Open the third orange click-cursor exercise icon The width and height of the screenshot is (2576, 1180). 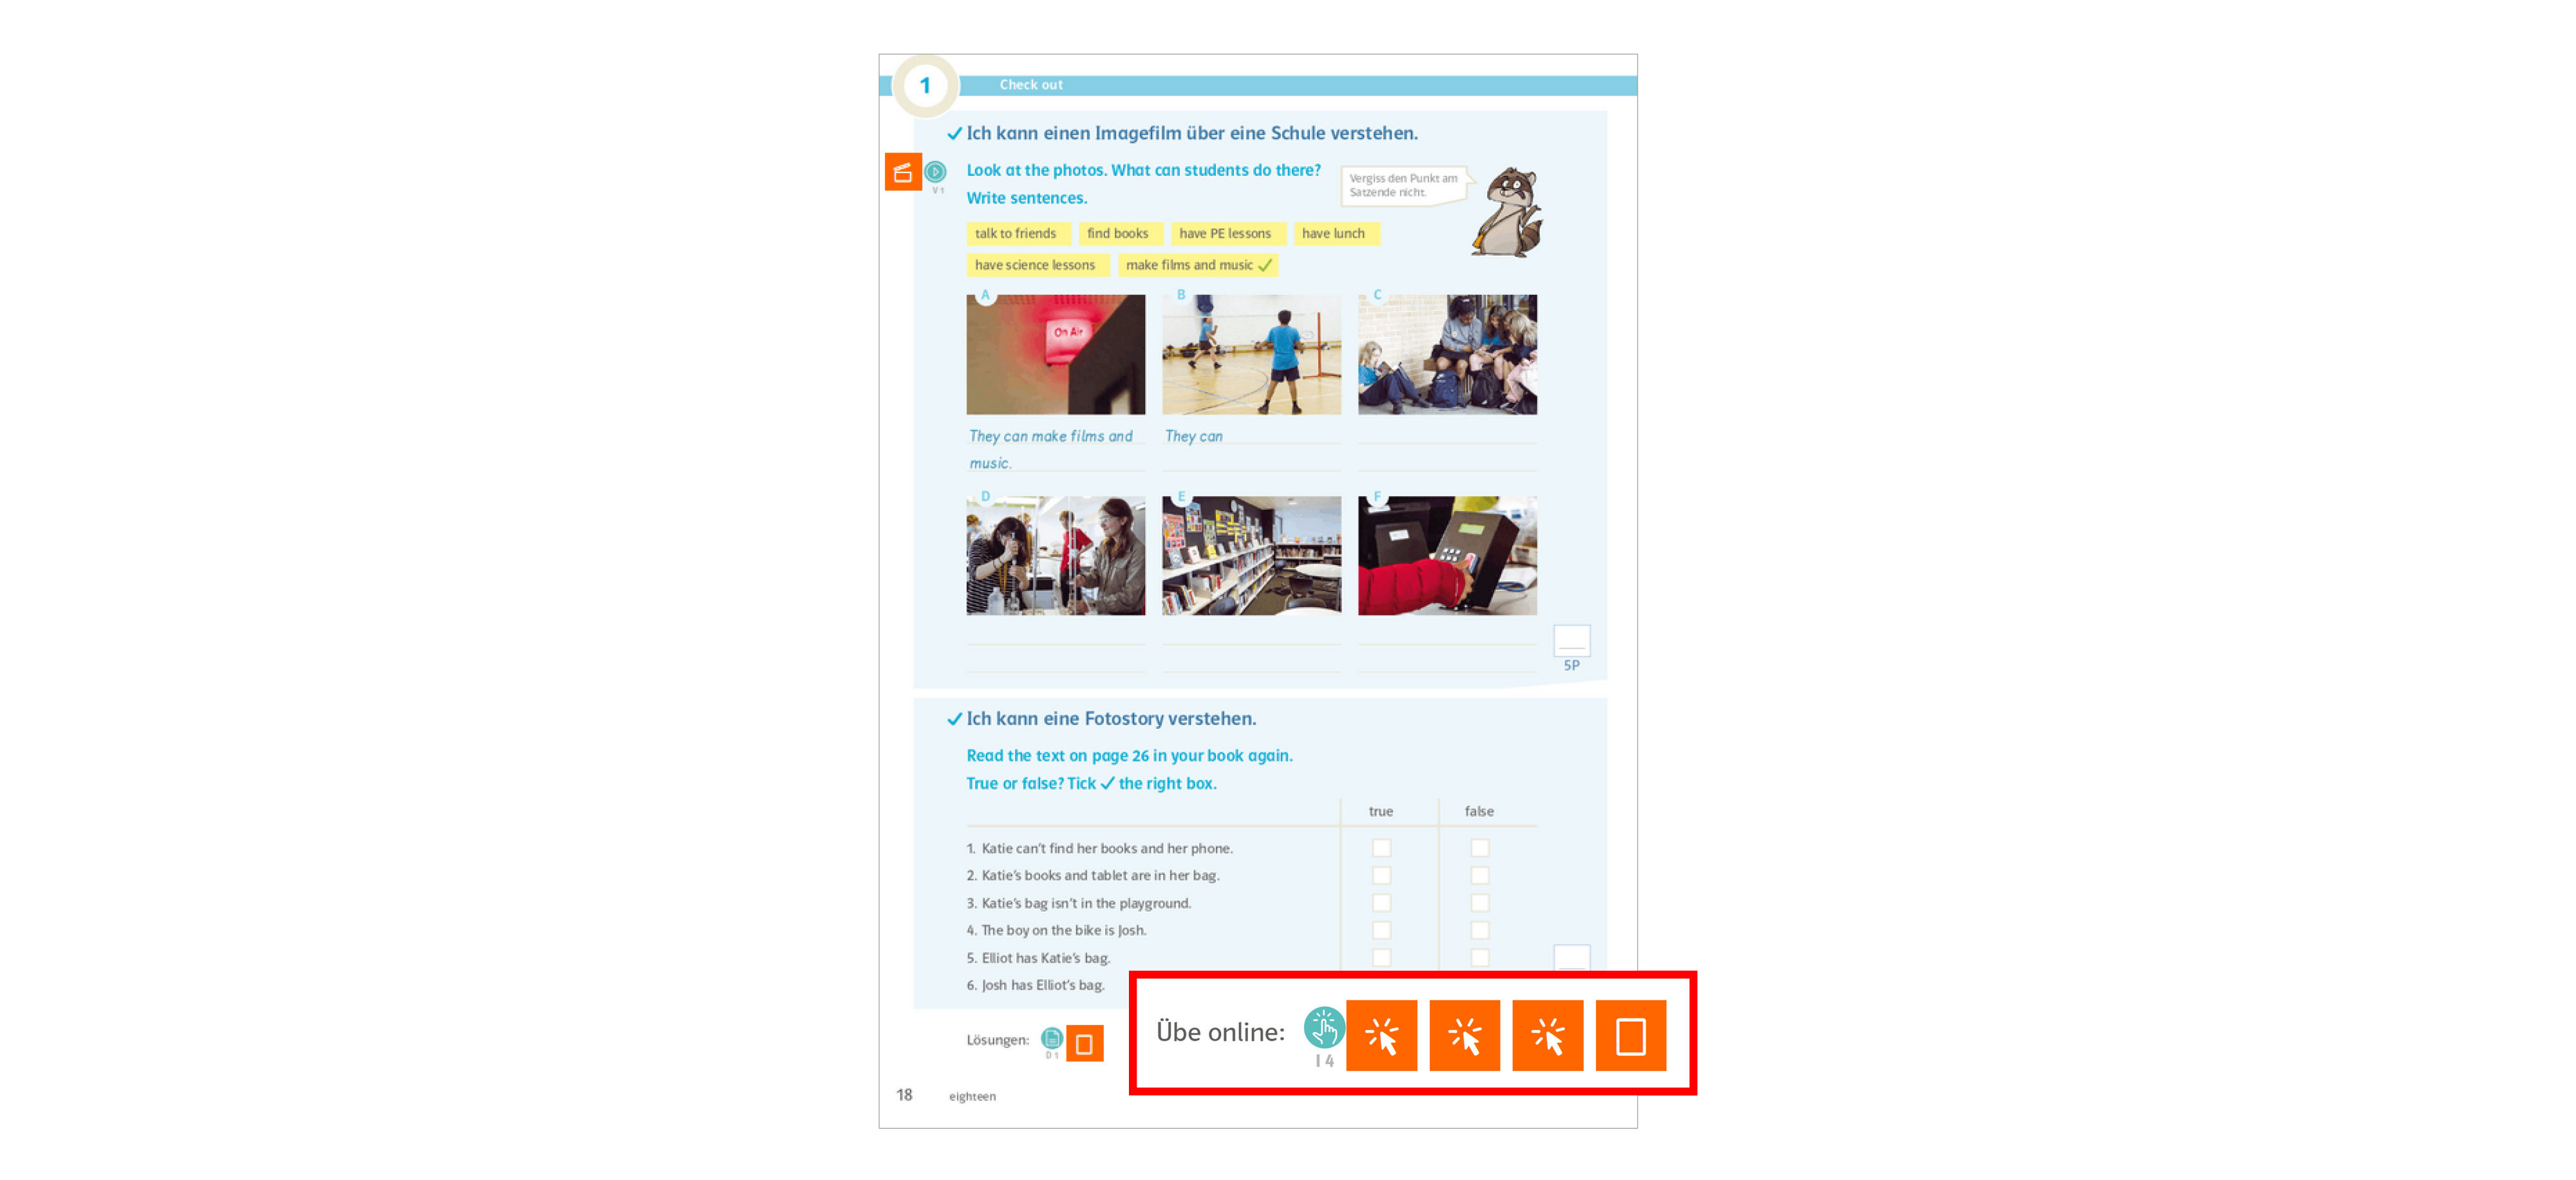1547,1035
